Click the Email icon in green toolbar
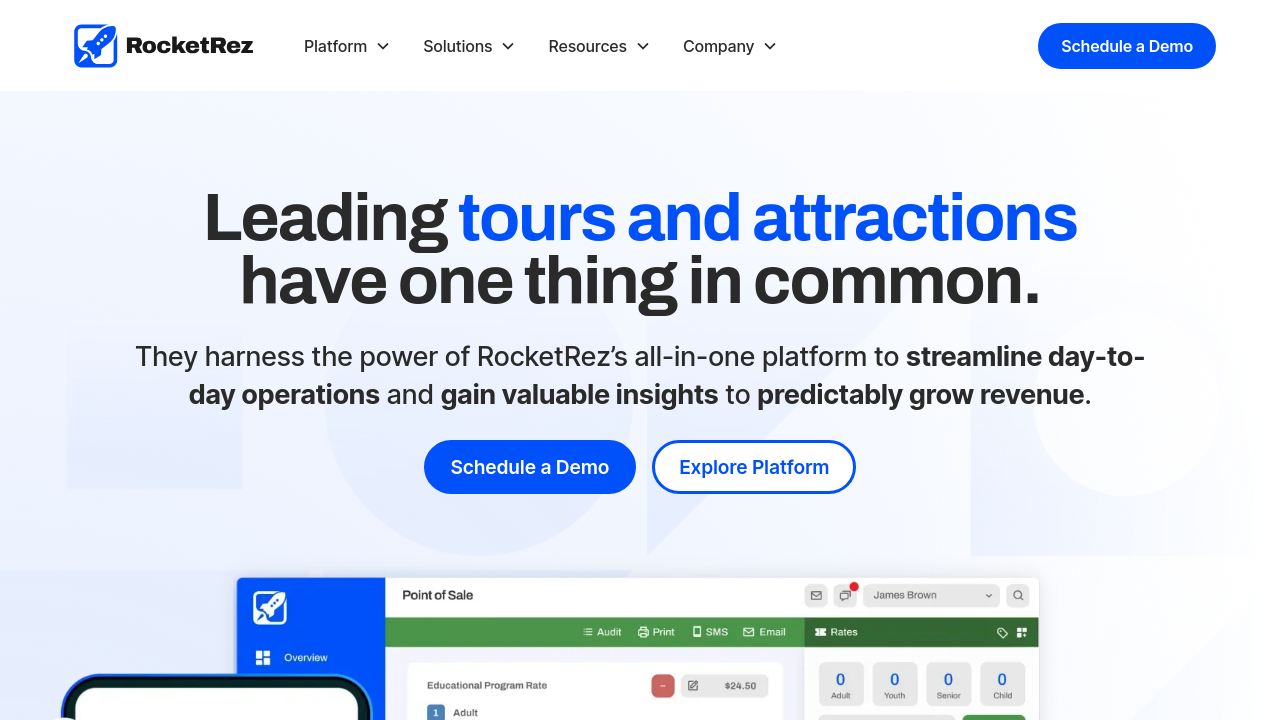The width and height of the screenshot is (1280, 720). pos(749,632)
